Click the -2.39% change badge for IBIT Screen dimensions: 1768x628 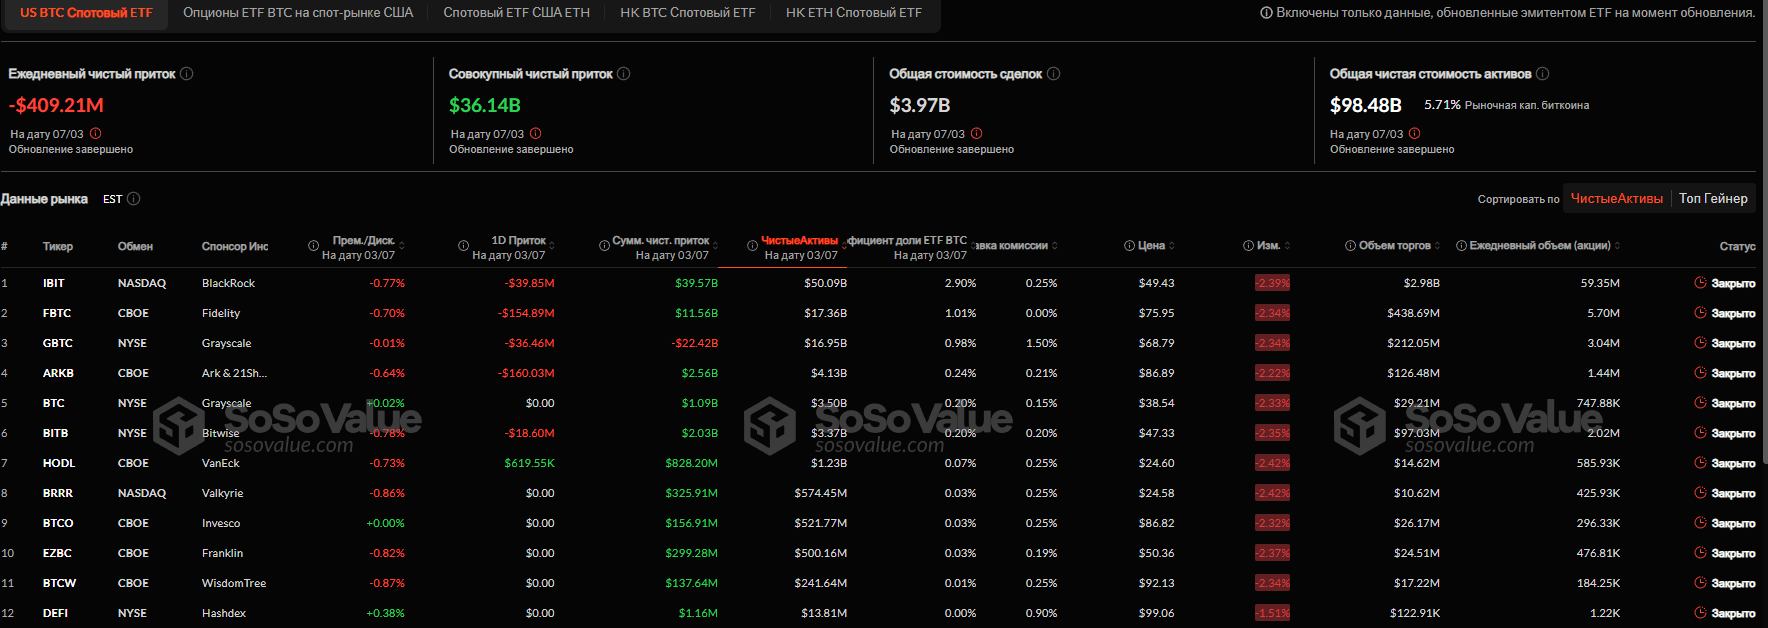point(1273,283)
